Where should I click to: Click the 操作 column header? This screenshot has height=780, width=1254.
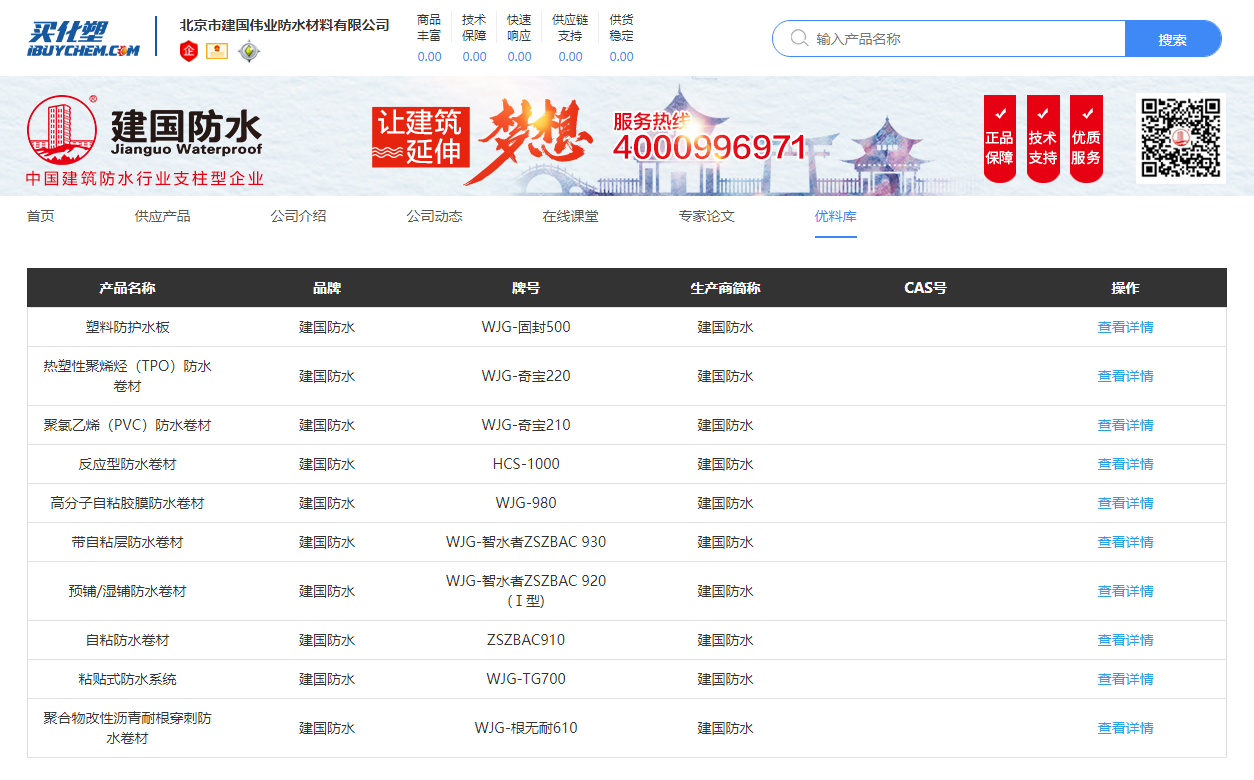[x=1125, y=288]
